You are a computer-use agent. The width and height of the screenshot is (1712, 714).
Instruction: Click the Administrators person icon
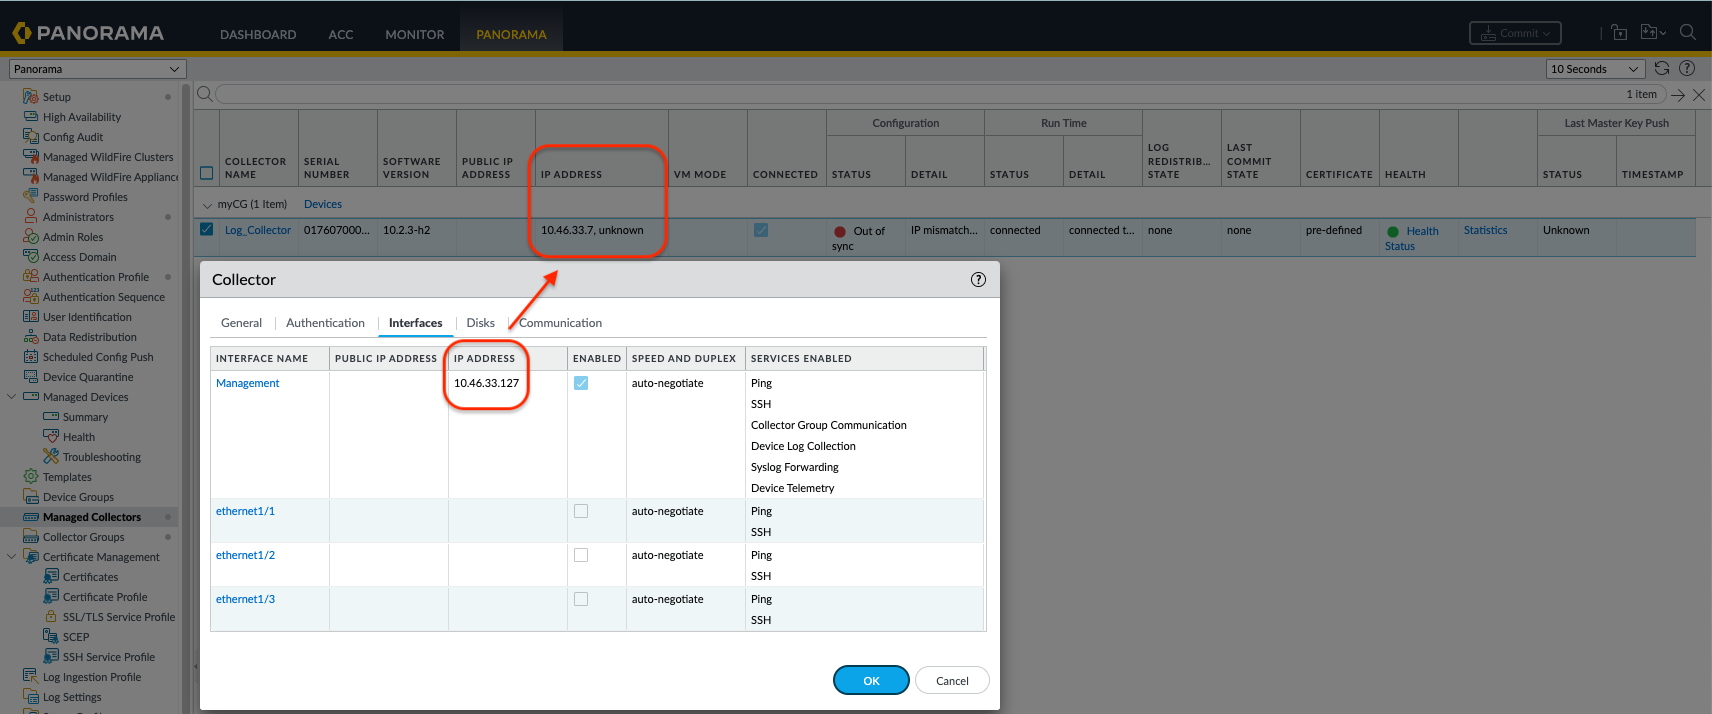point(30,217)
